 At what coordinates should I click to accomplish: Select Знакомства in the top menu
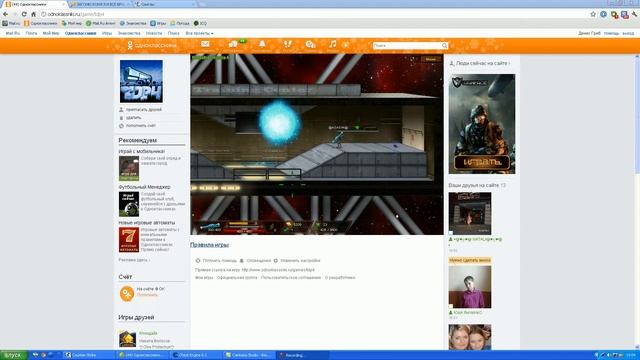click(129, 33)
